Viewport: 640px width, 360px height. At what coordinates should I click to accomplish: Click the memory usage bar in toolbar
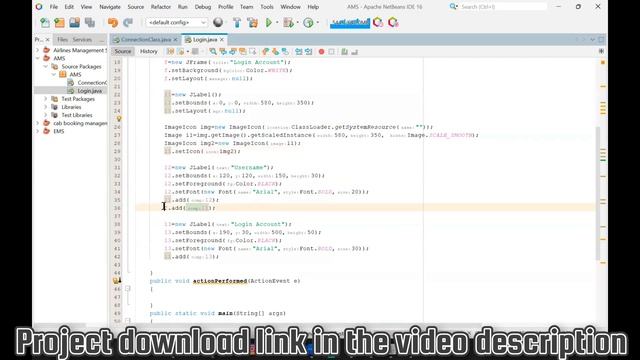pos(350,23)
